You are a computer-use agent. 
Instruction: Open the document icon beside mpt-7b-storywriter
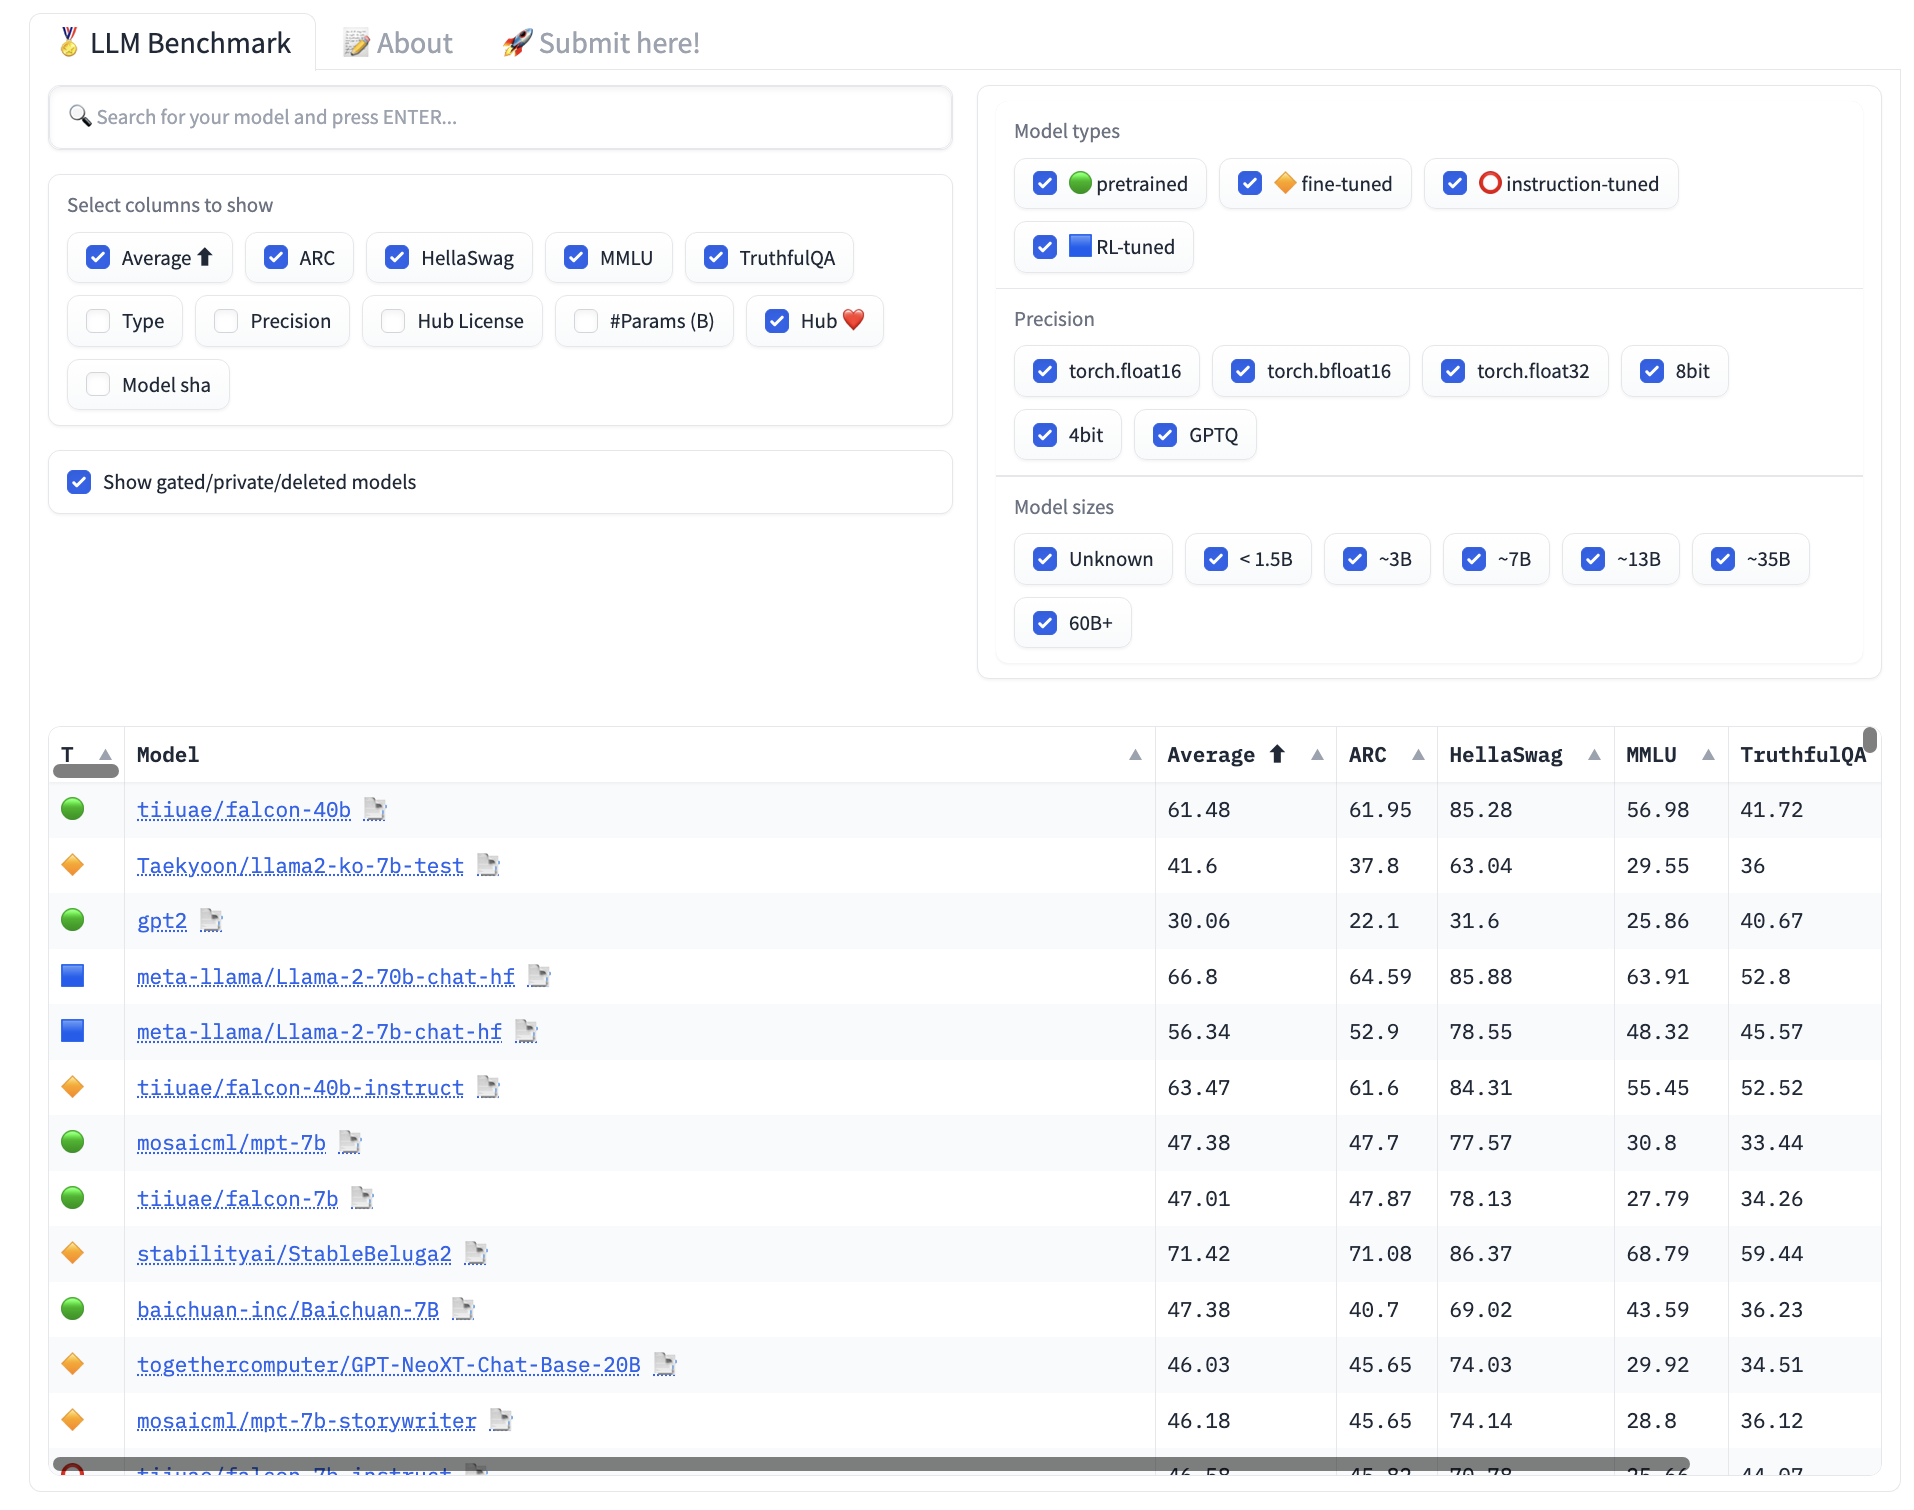point(501,1420)
